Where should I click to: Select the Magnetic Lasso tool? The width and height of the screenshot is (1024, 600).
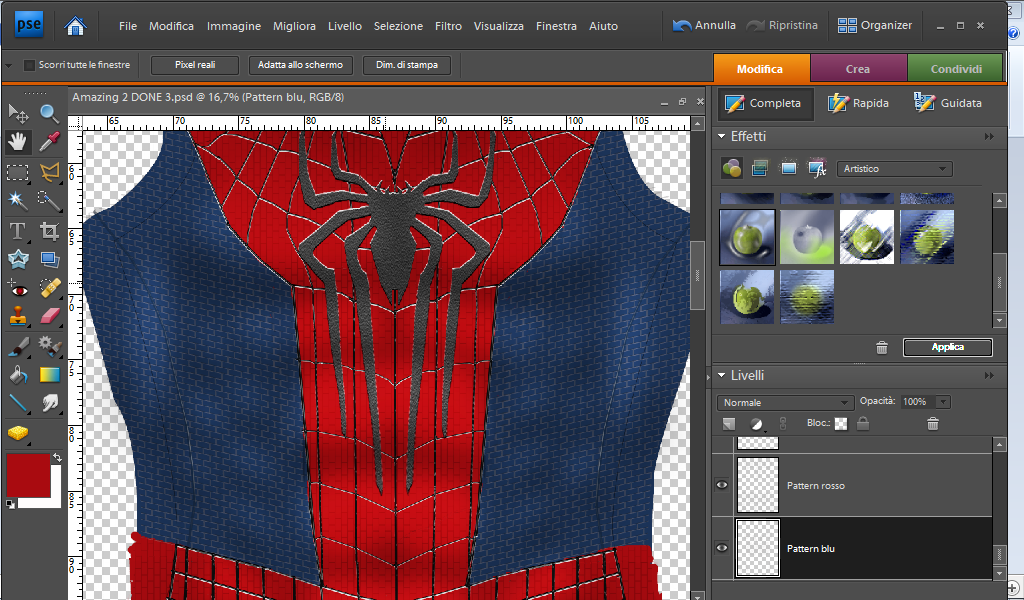(x=50, y=172)
